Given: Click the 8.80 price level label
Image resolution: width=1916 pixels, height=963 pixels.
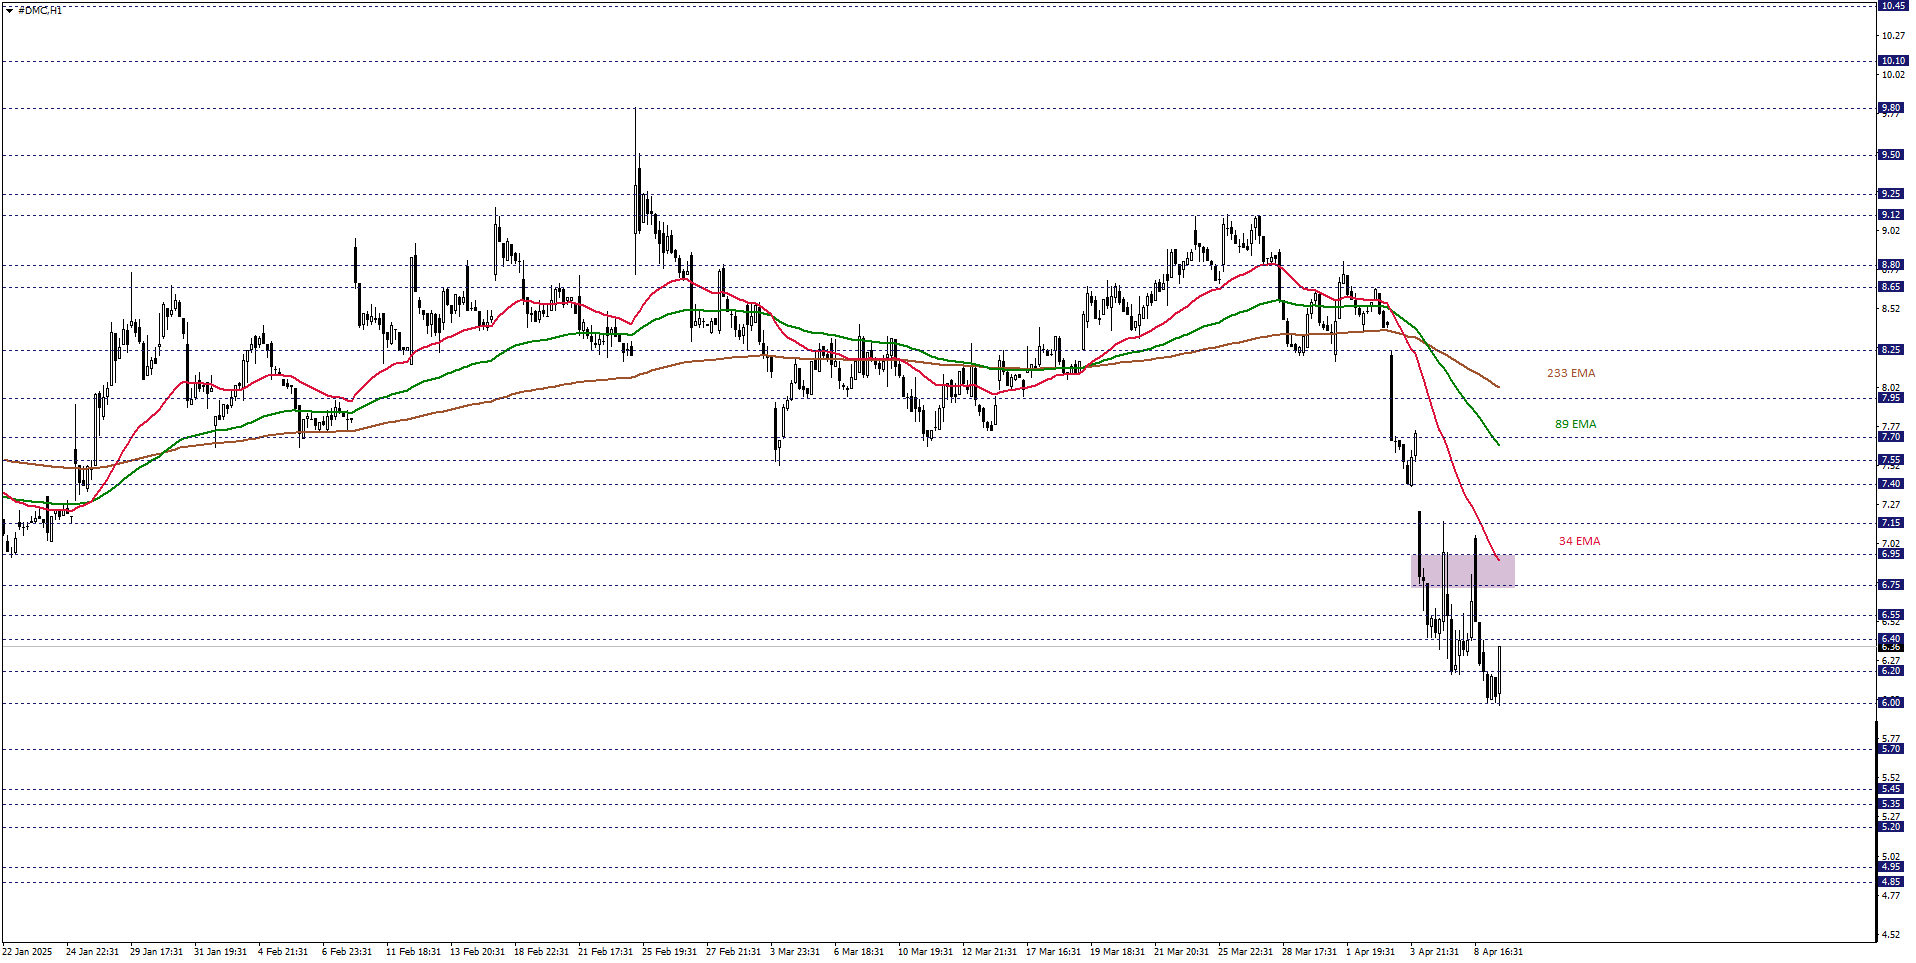Looking at the screenshot, I should click(x=1890, y=266).
